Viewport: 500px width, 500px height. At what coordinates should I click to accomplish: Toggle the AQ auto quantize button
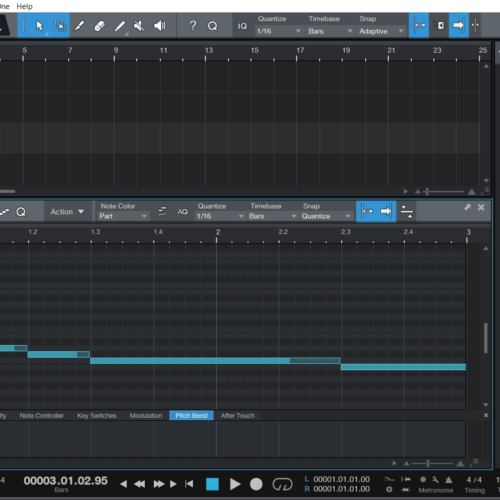click(182, 212)
